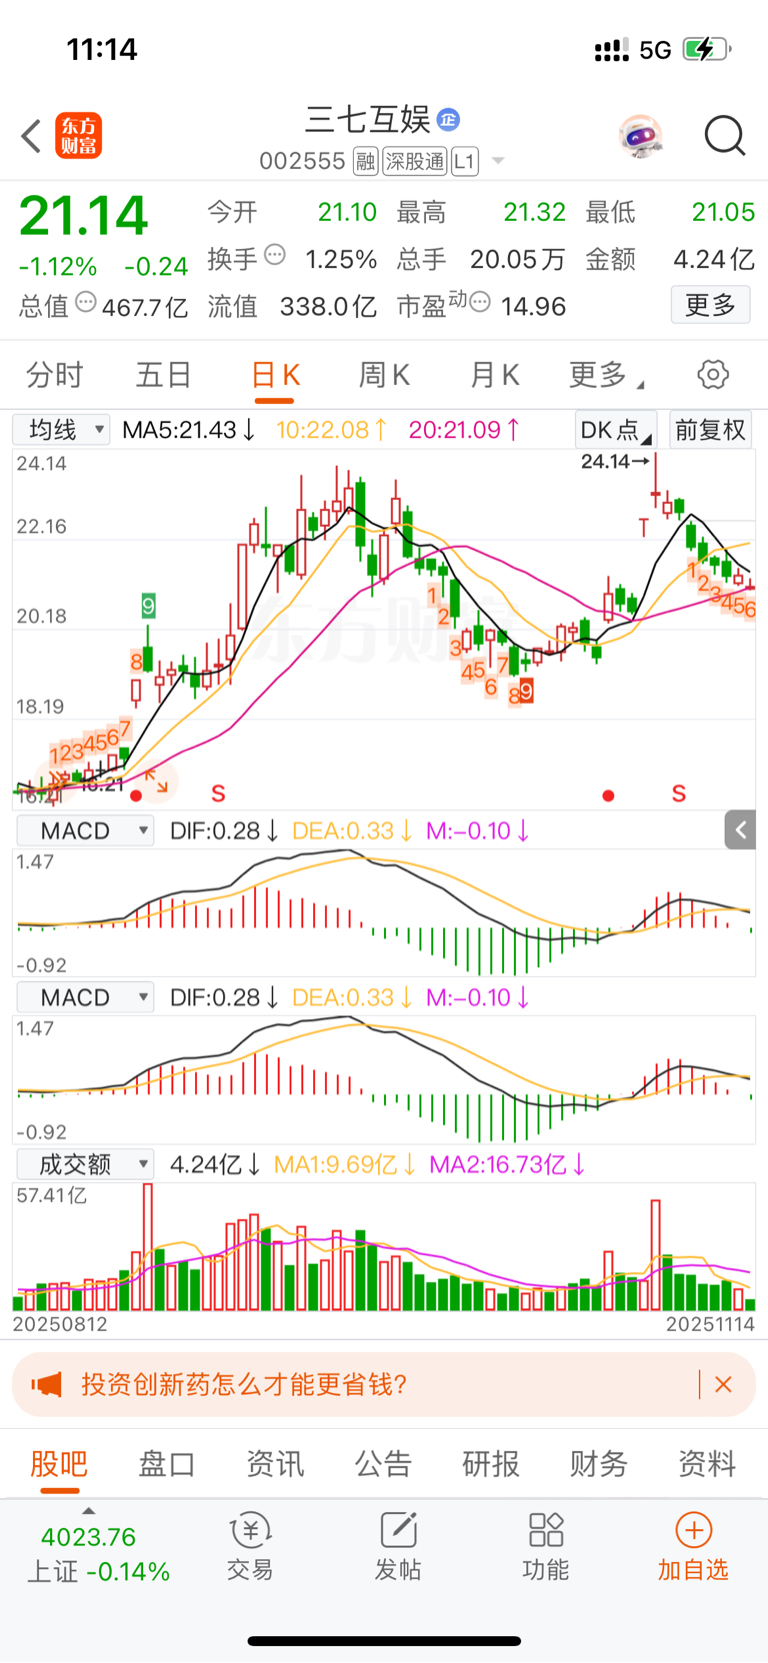Open the robot assistant avatar
The height and width of the screenshot is (1663, 768).
[x=640, y=136]
